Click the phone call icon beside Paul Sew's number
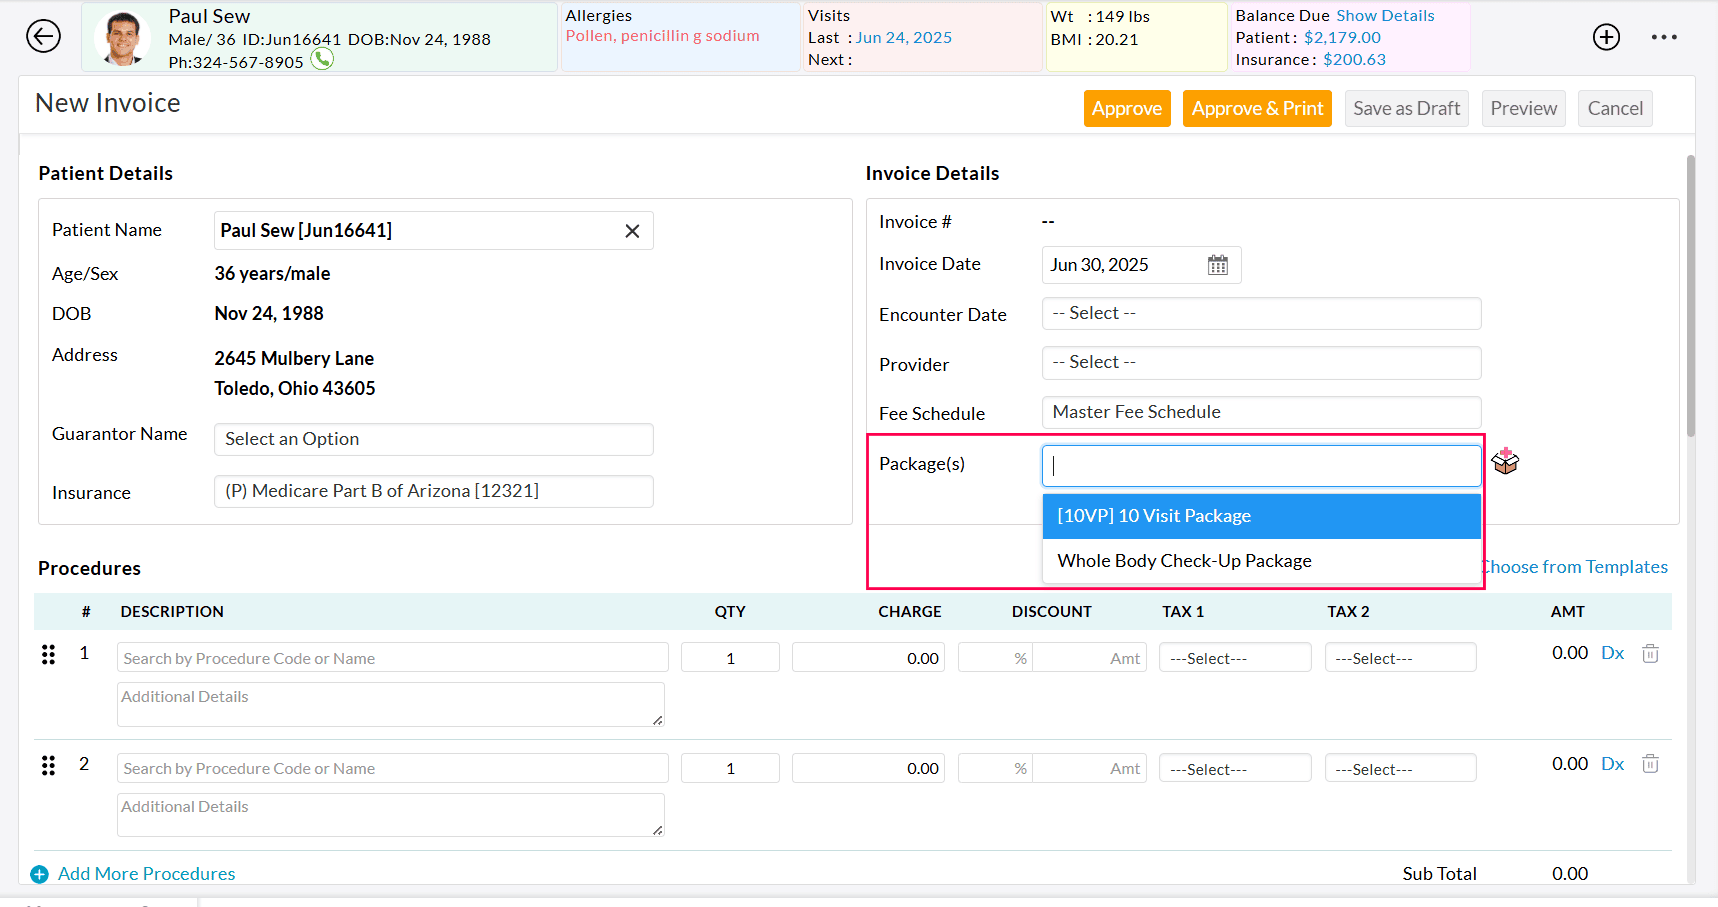The width and height of the screenshot is (1718, 907). (x=322, y=59)
